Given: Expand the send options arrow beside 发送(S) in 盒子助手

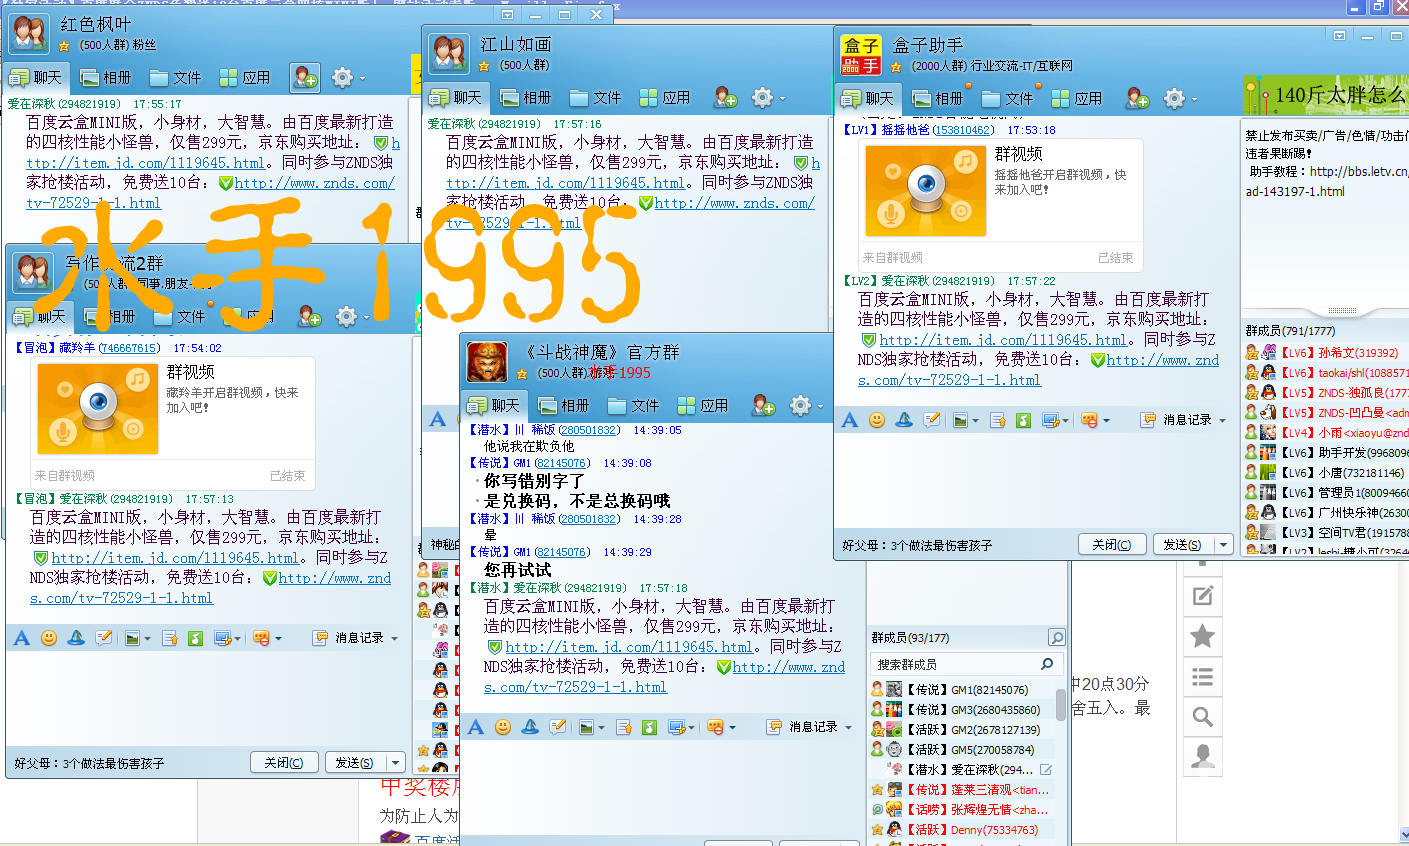Looking at the screenshot, I should (1223, 545).
